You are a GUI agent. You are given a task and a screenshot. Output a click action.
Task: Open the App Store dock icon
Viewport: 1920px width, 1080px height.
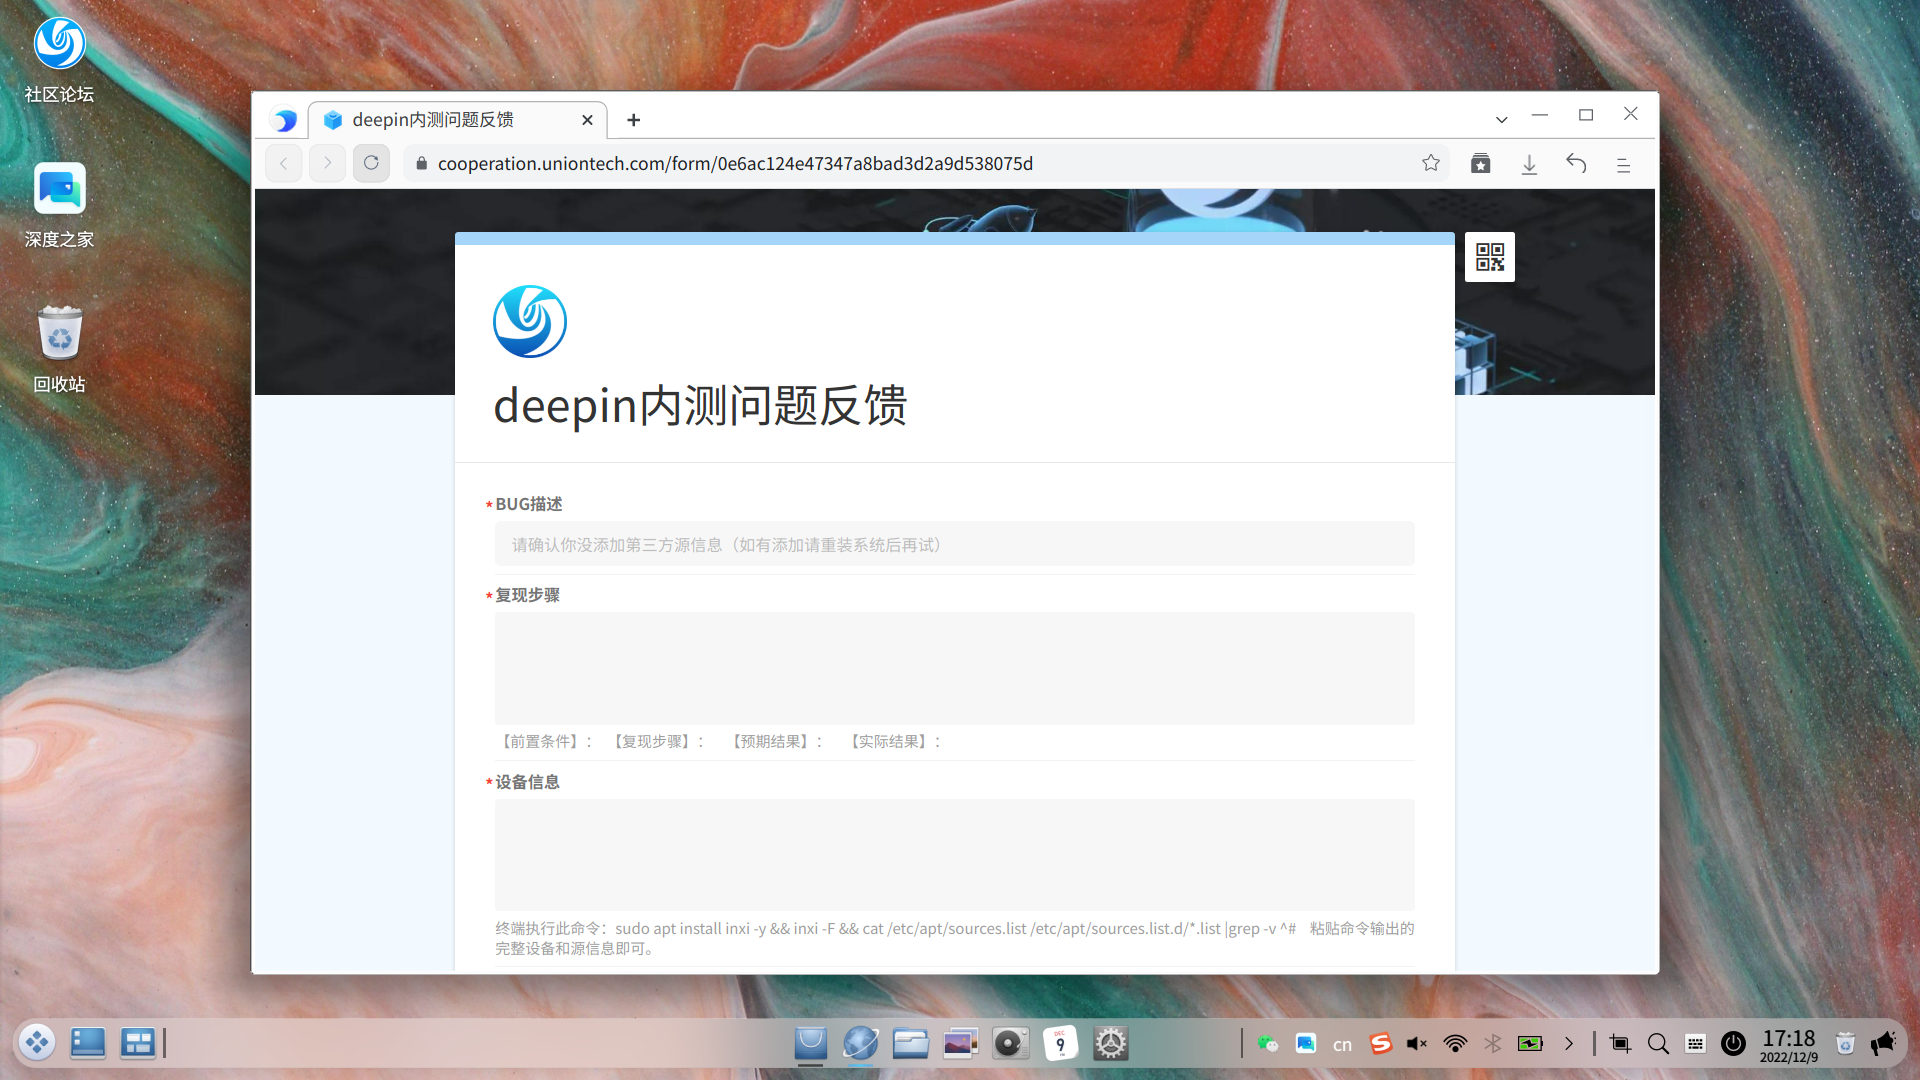coord(811,1043)
